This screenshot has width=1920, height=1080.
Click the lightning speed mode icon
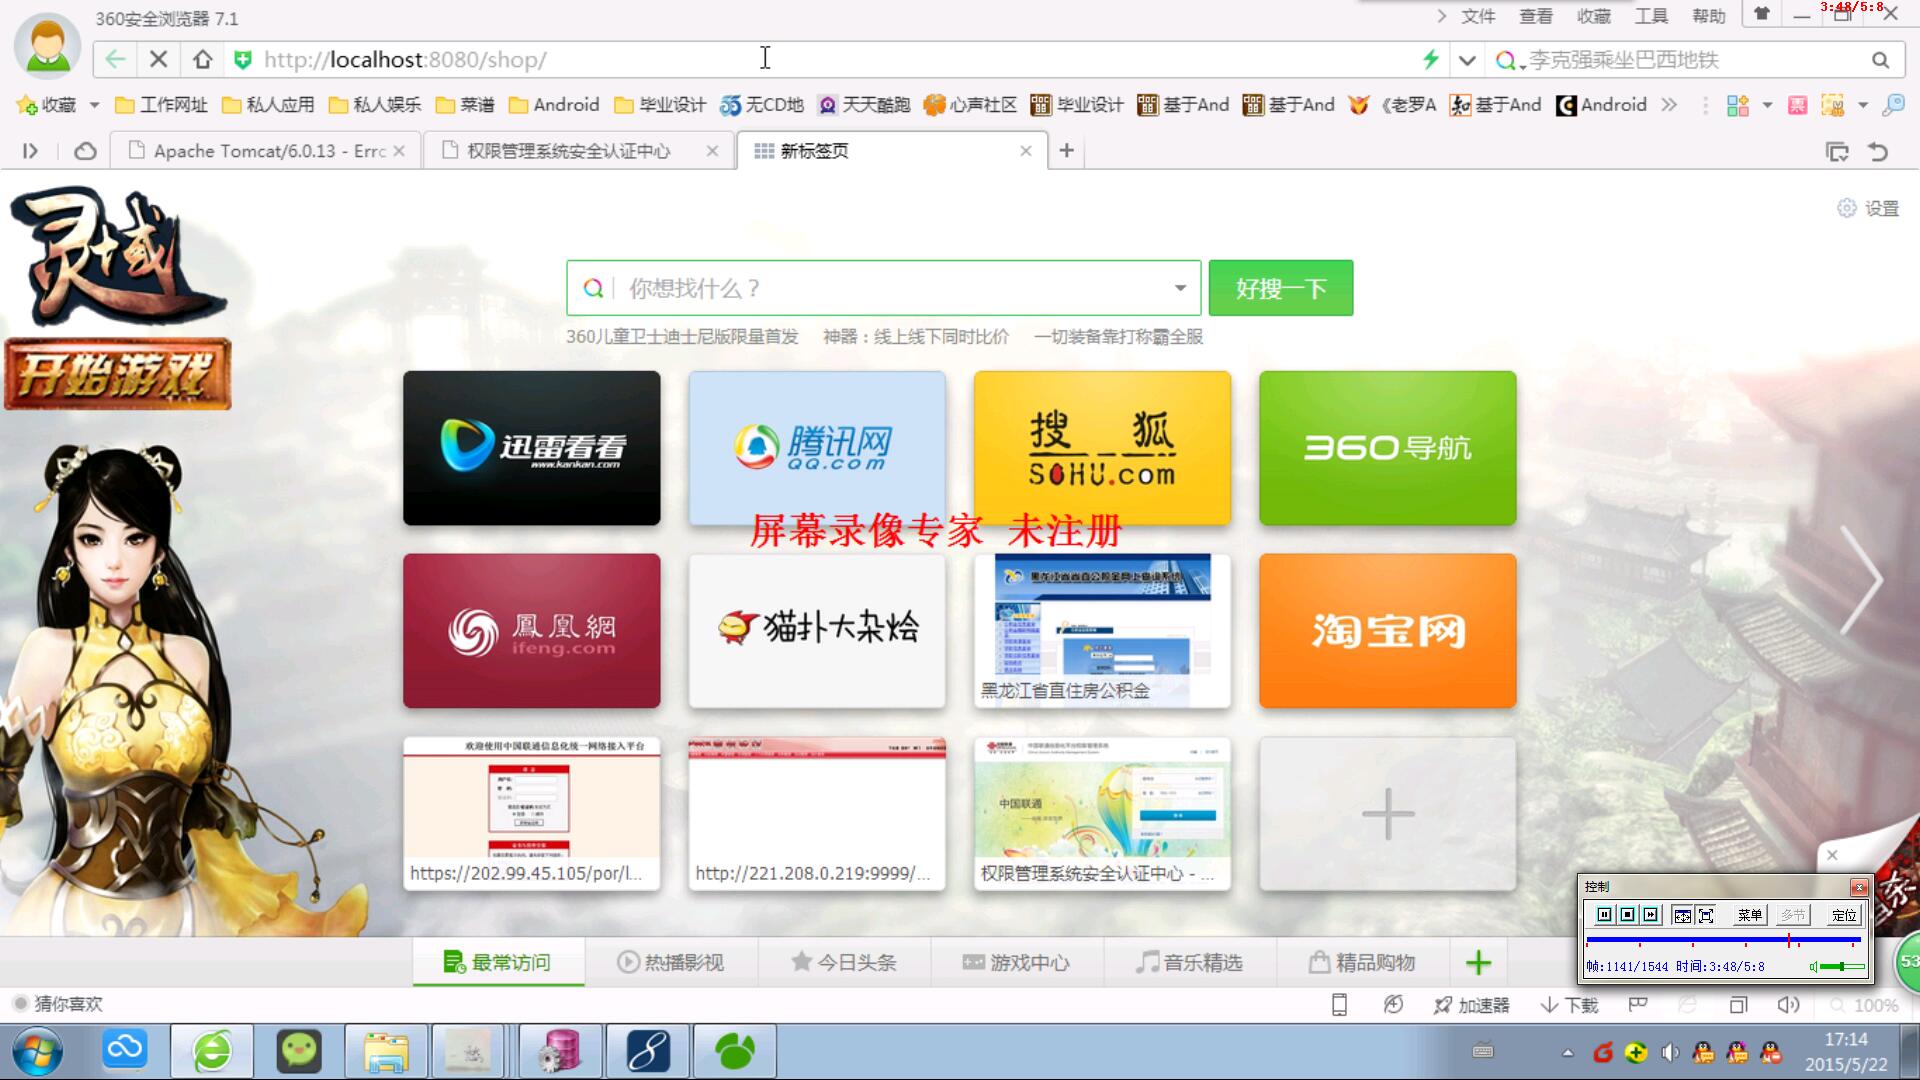tap(1431, 60)
